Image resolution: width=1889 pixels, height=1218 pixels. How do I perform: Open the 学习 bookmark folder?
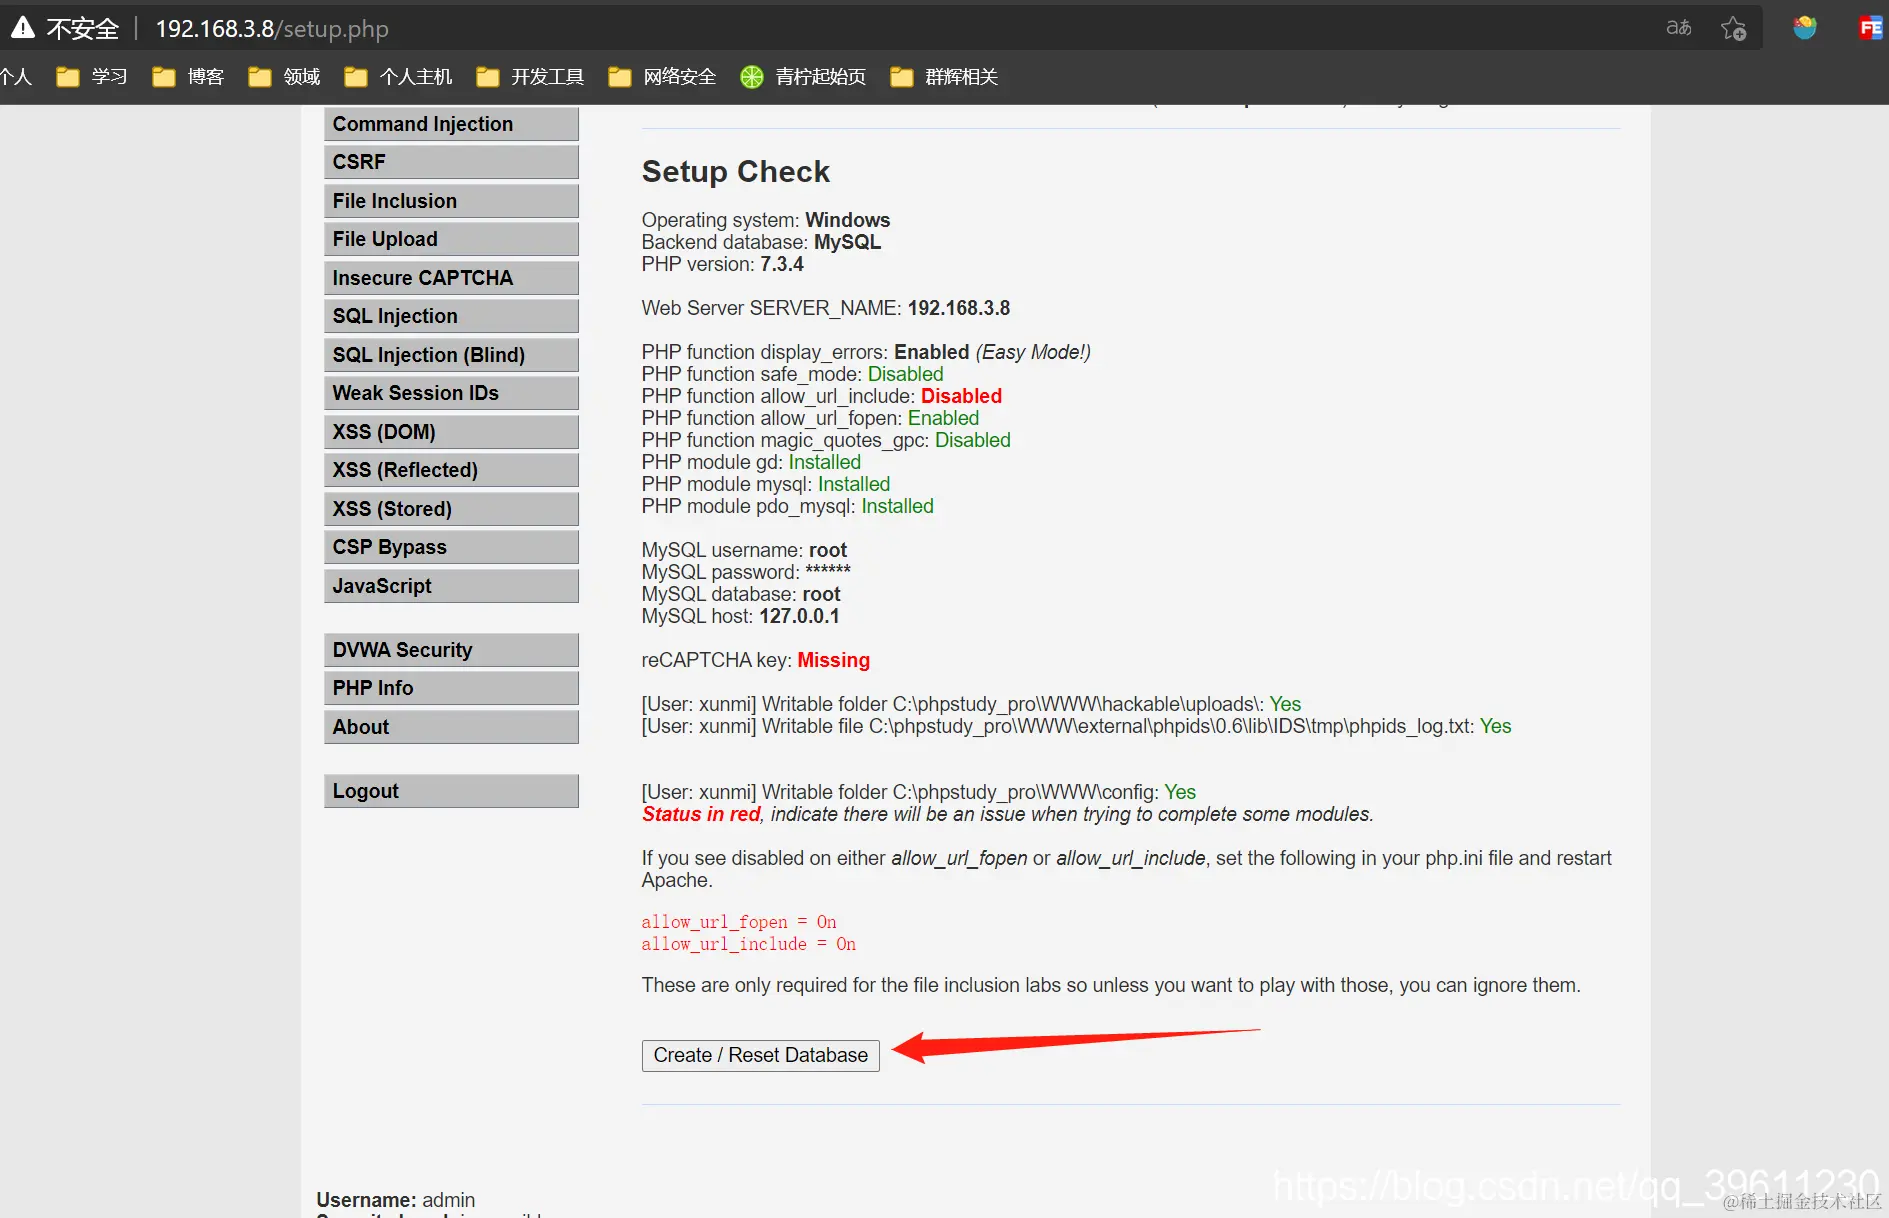click(92, 77)
